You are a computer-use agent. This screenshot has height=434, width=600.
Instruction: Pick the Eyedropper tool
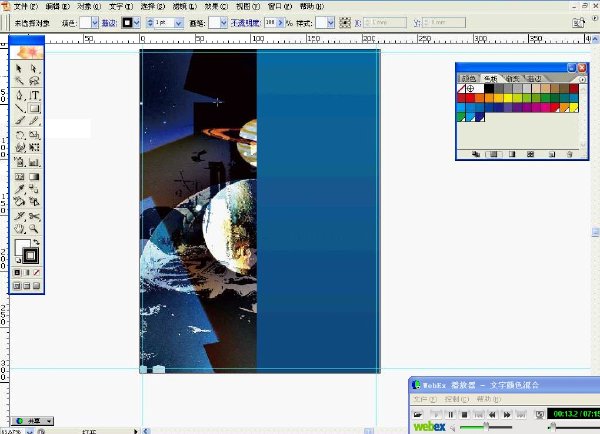(x=19, y=189)
